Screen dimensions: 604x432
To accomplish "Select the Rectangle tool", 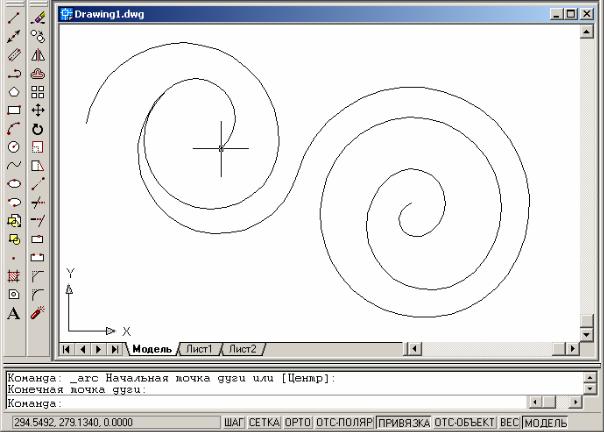I will (14, 110).
